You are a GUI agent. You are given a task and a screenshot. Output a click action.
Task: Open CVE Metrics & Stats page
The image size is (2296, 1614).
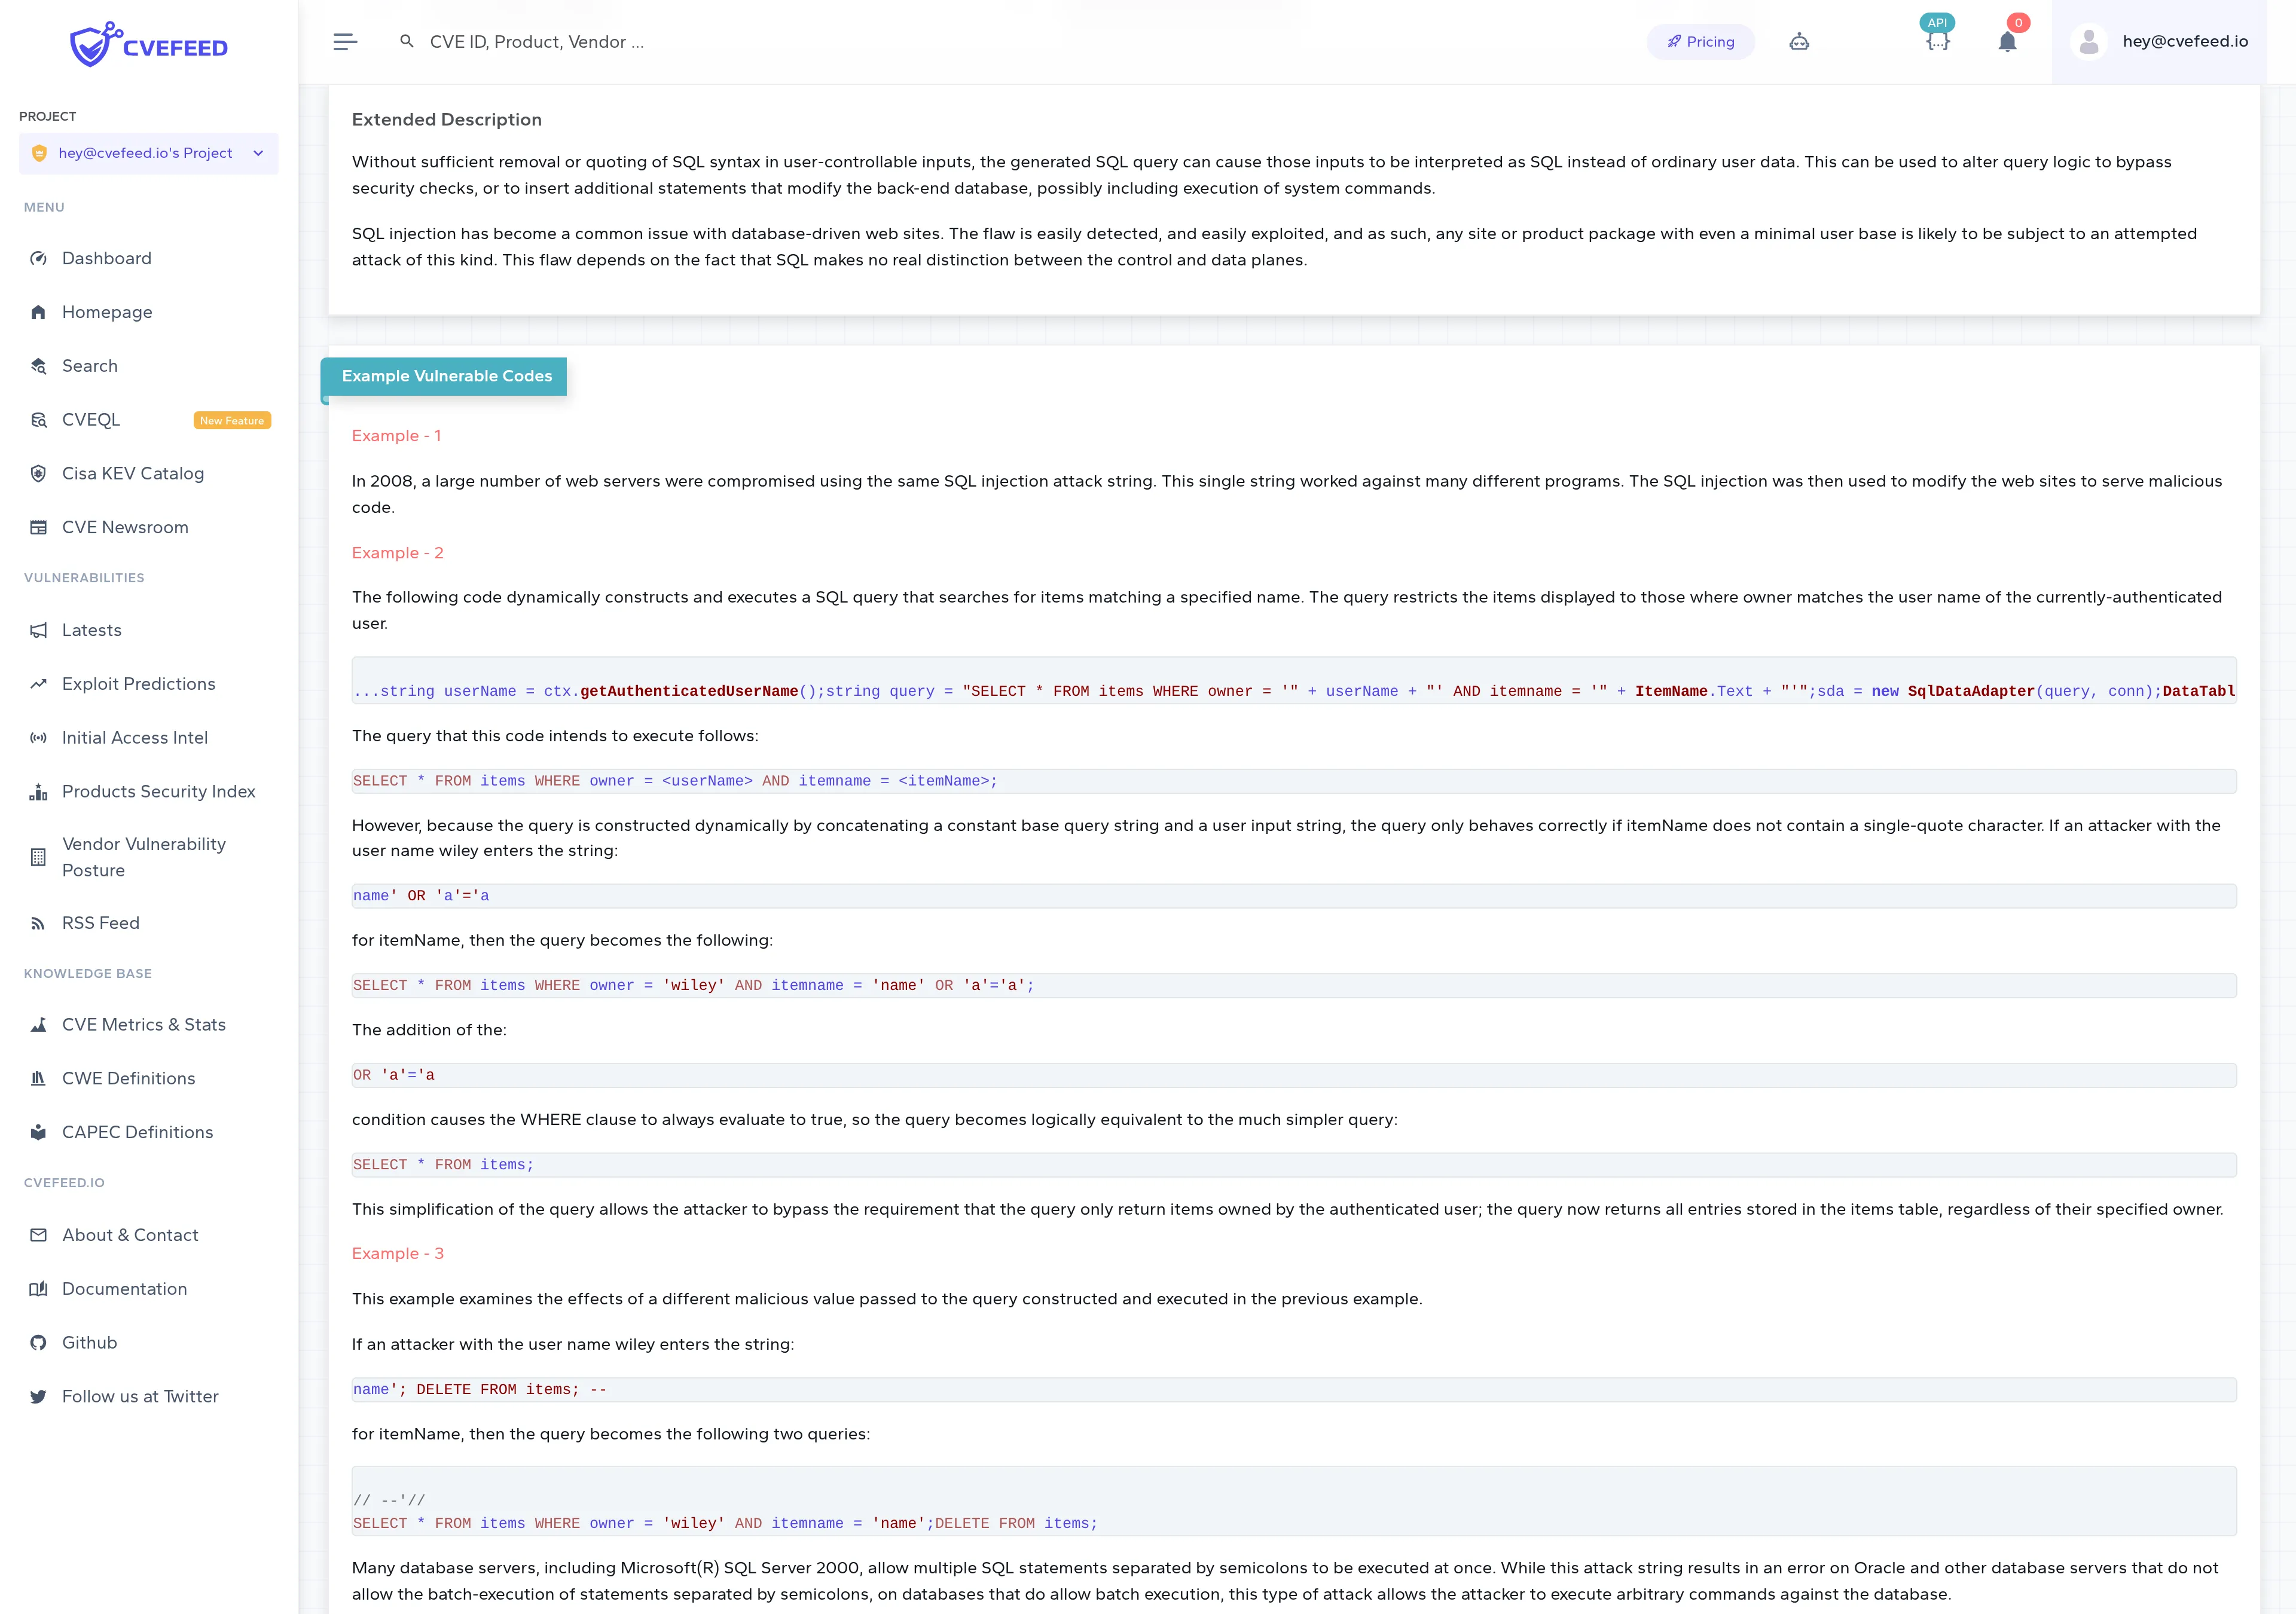coord(144,1025)
